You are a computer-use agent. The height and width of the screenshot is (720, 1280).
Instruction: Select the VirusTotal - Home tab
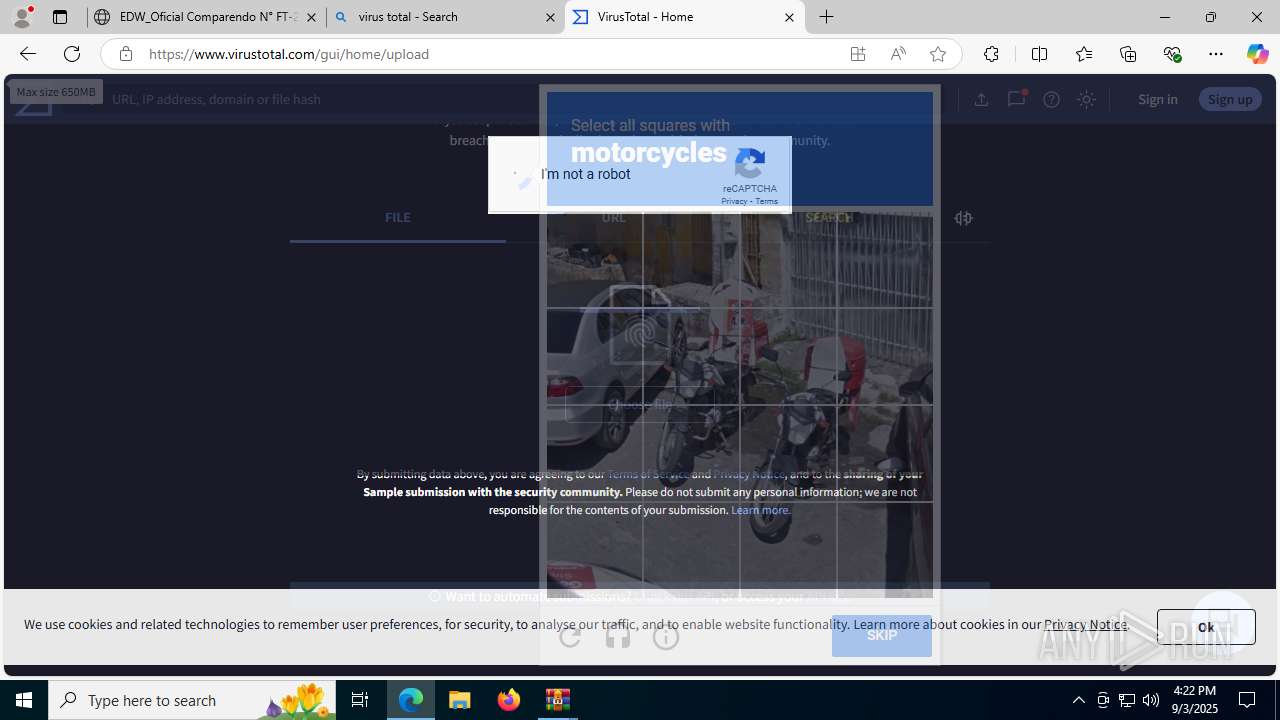point(685,17)
